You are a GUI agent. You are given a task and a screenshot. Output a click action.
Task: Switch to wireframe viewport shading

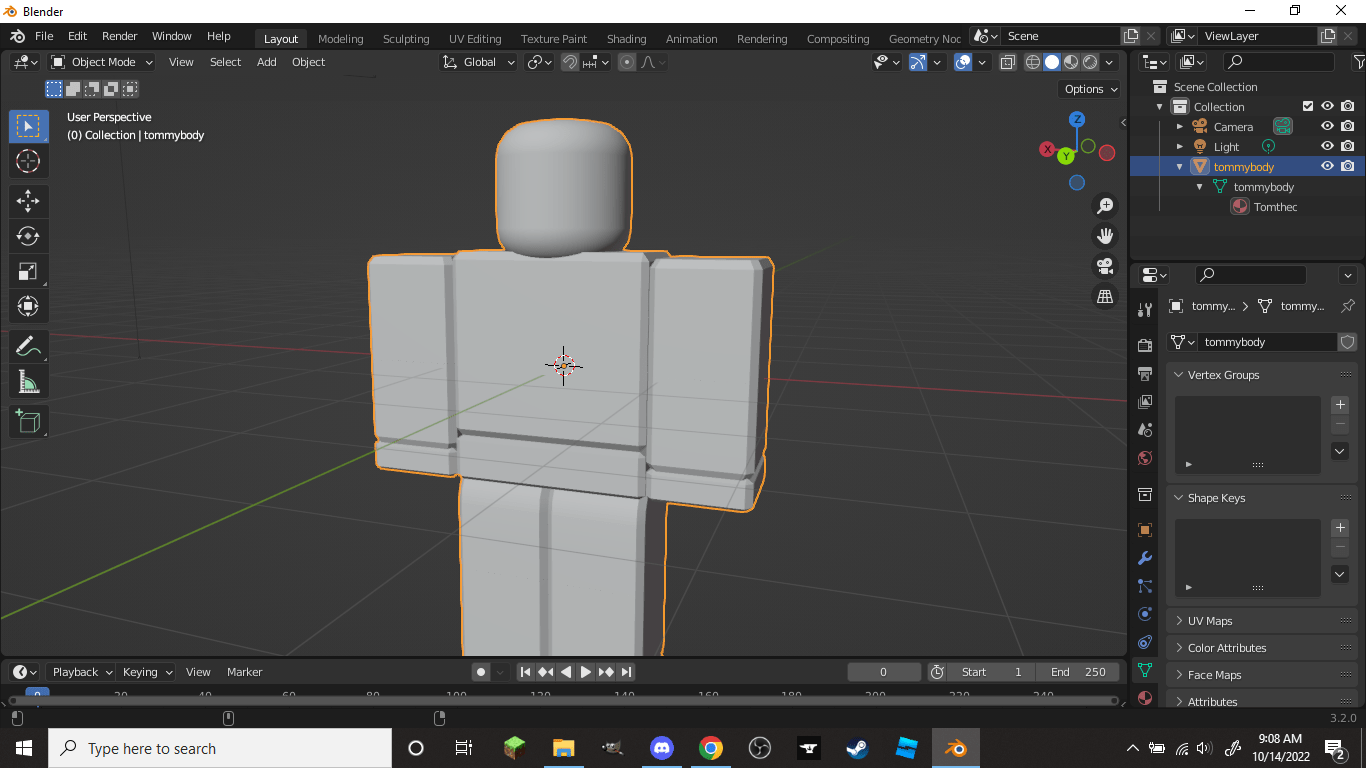(x=1033, y=62)
